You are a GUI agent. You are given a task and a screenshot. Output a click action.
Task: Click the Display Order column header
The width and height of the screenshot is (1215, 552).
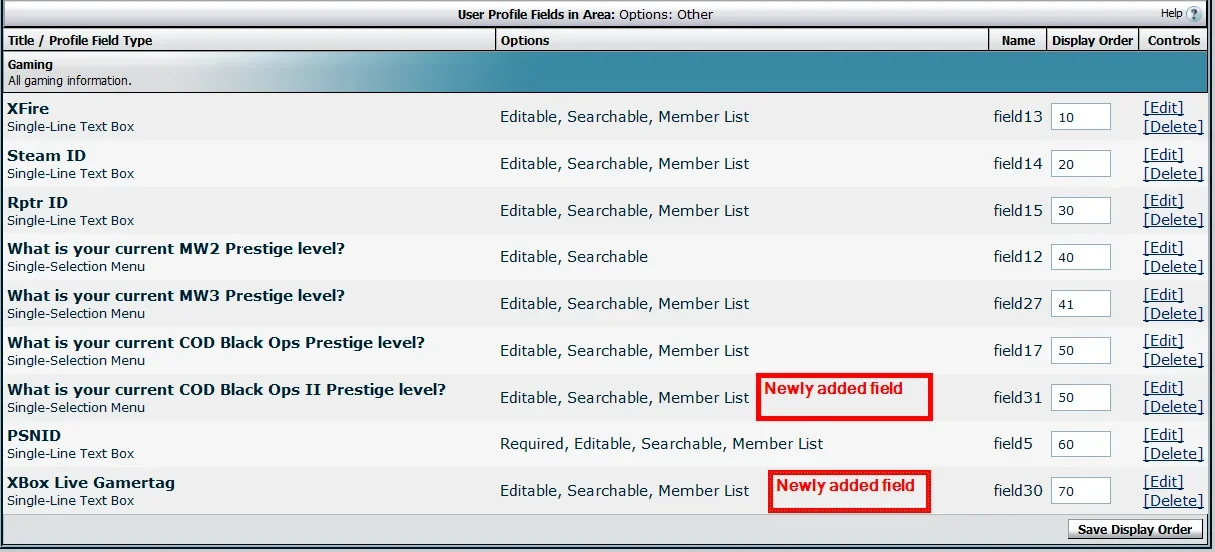1093,41
